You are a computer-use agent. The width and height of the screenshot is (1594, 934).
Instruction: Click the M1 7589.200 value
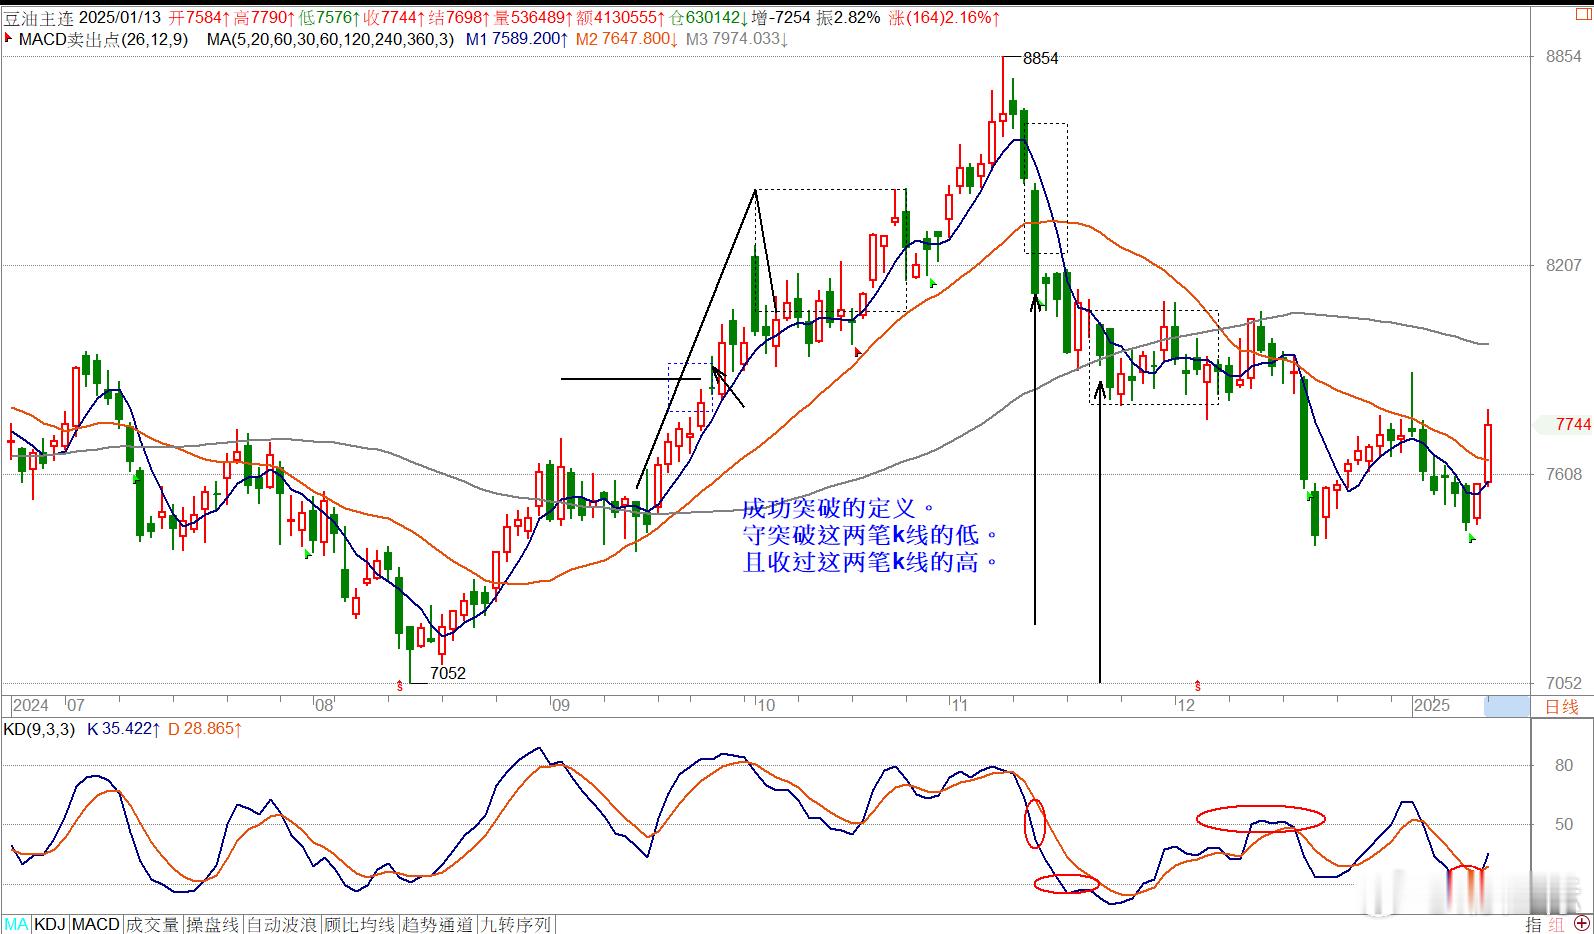pyautogui.click(x=517, y=39)
